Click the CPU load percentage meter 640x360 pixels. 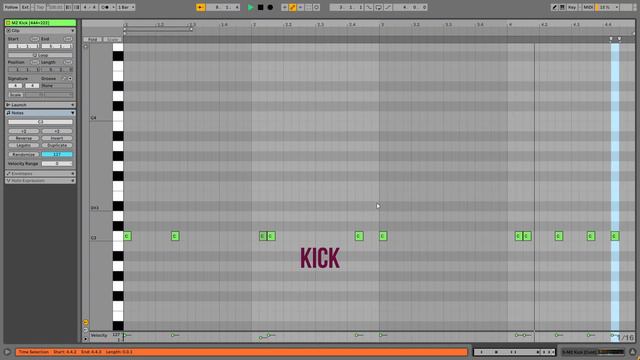[x=608, y=7]
